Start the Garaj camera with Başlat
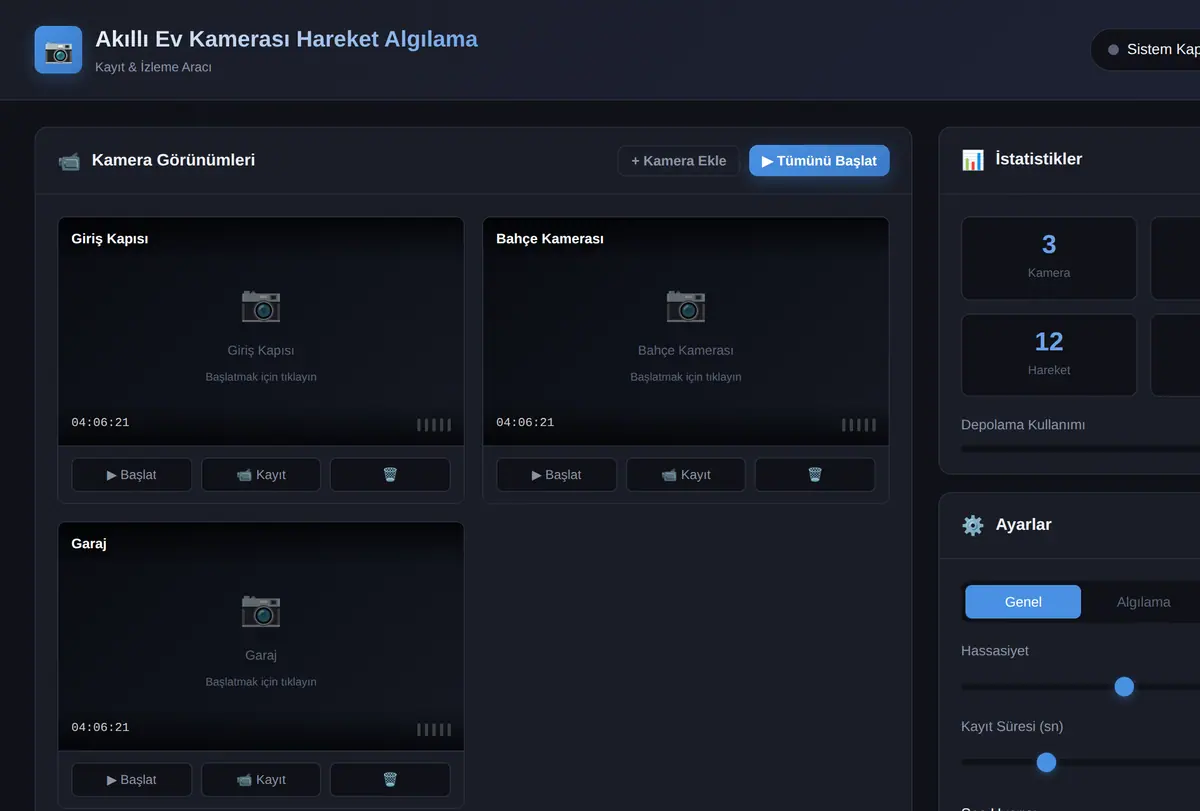 point(132,779)
